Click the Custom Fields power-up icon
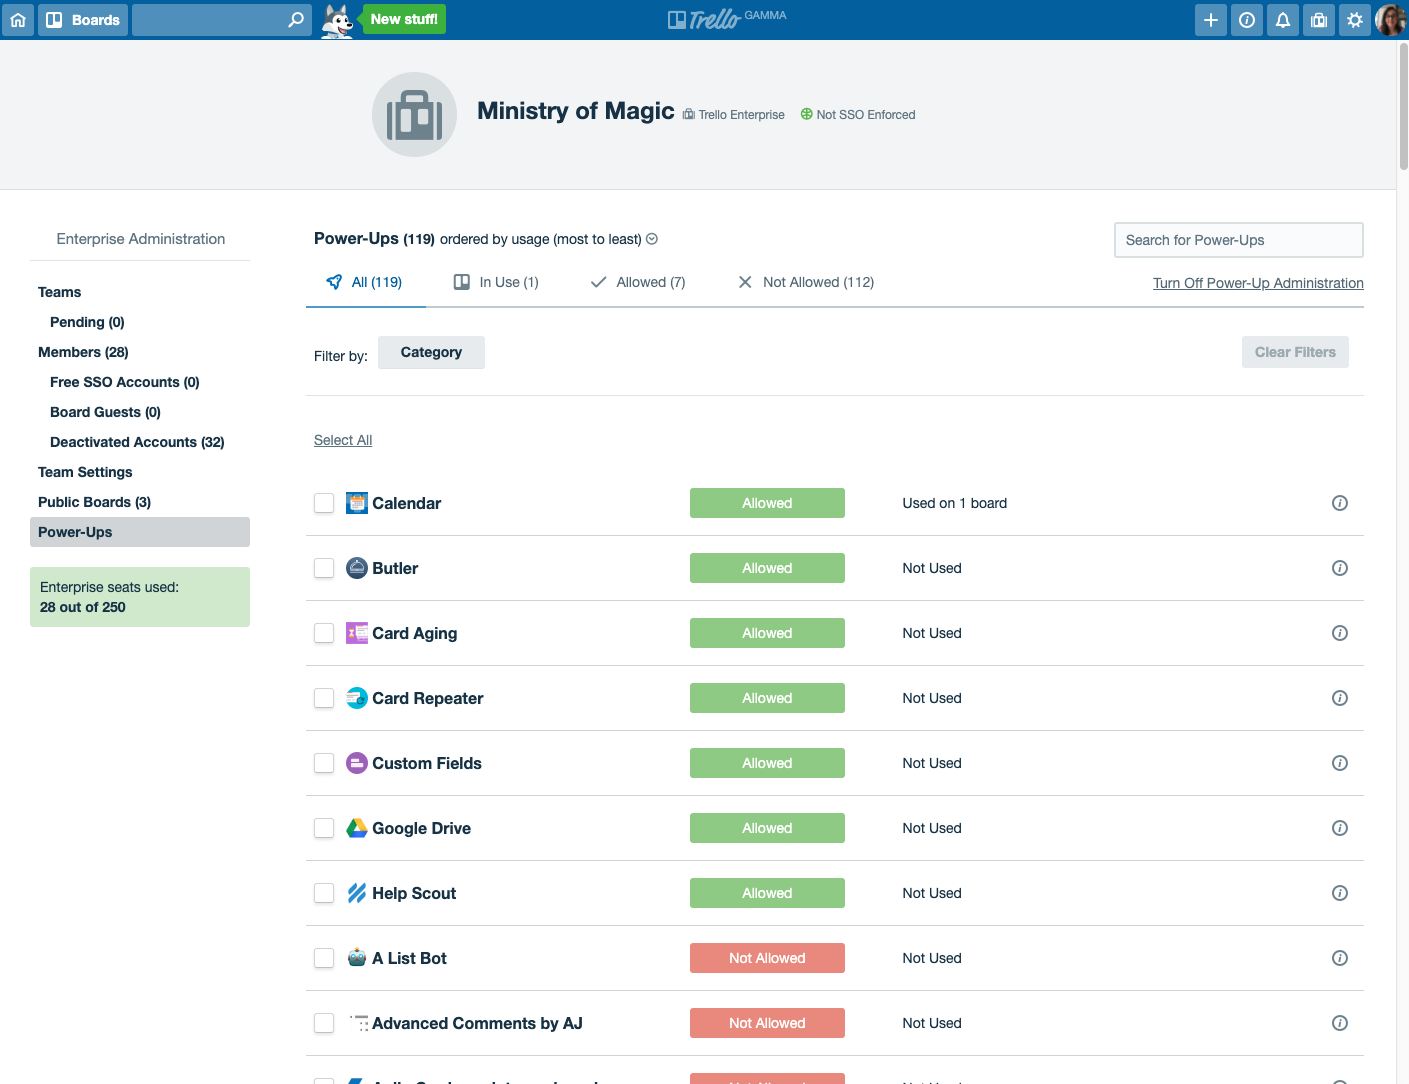 pos(357,763)
